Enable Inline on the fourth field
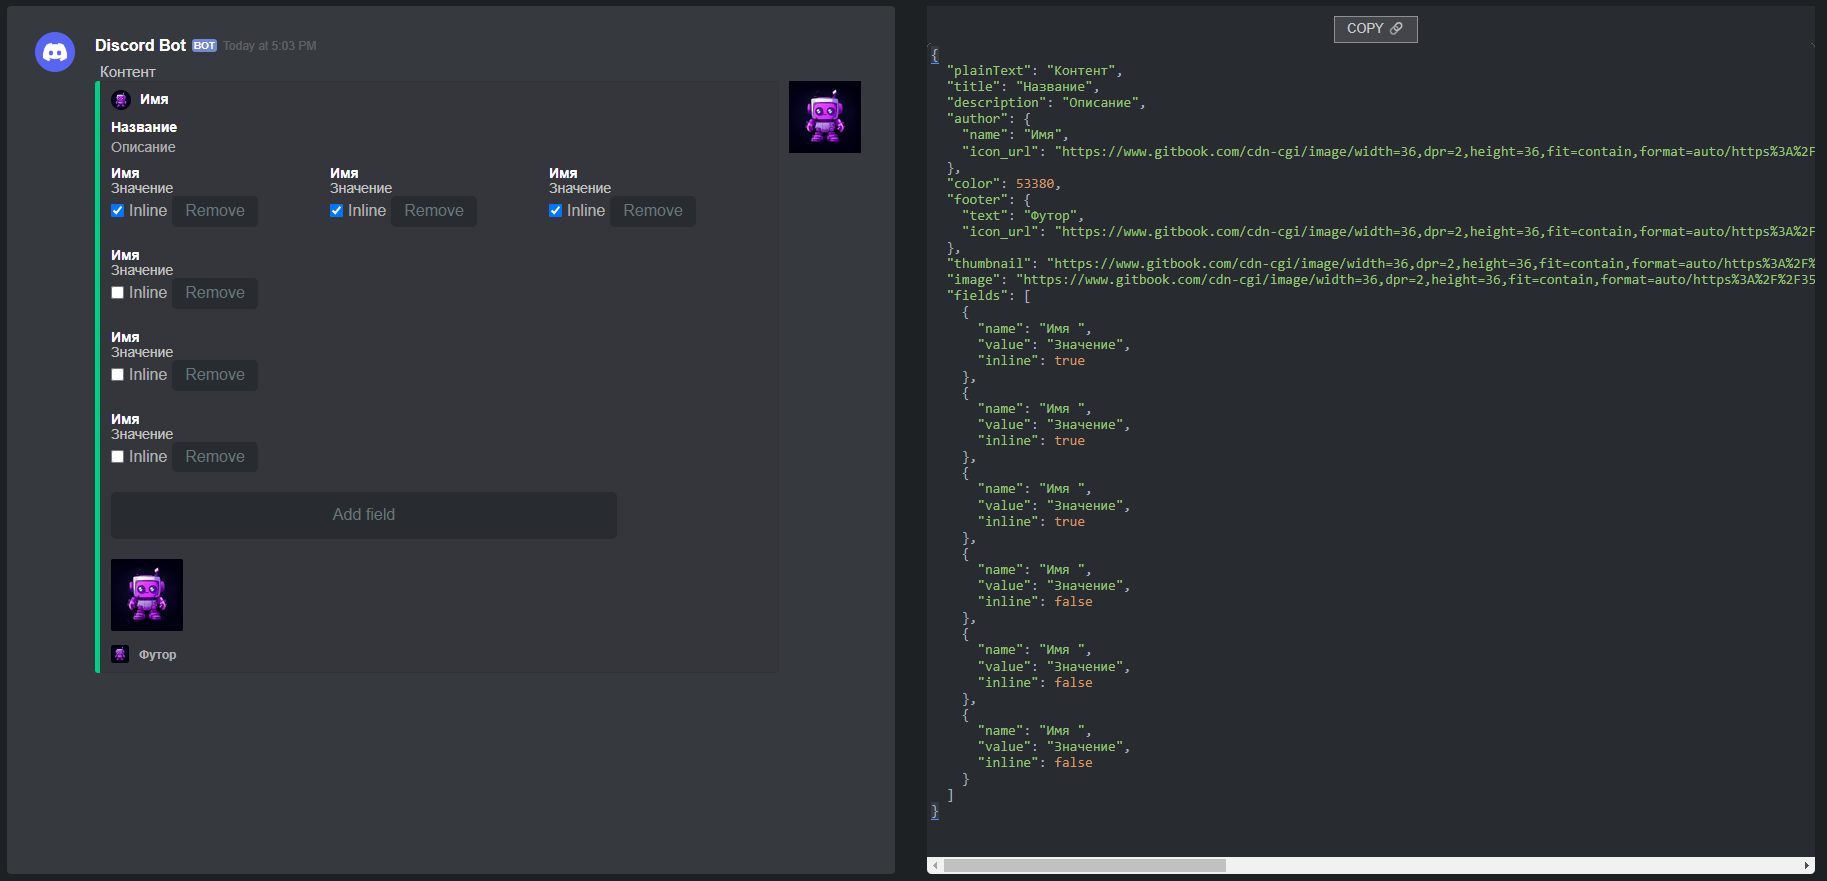1827x881 pixels. point(118,293)
